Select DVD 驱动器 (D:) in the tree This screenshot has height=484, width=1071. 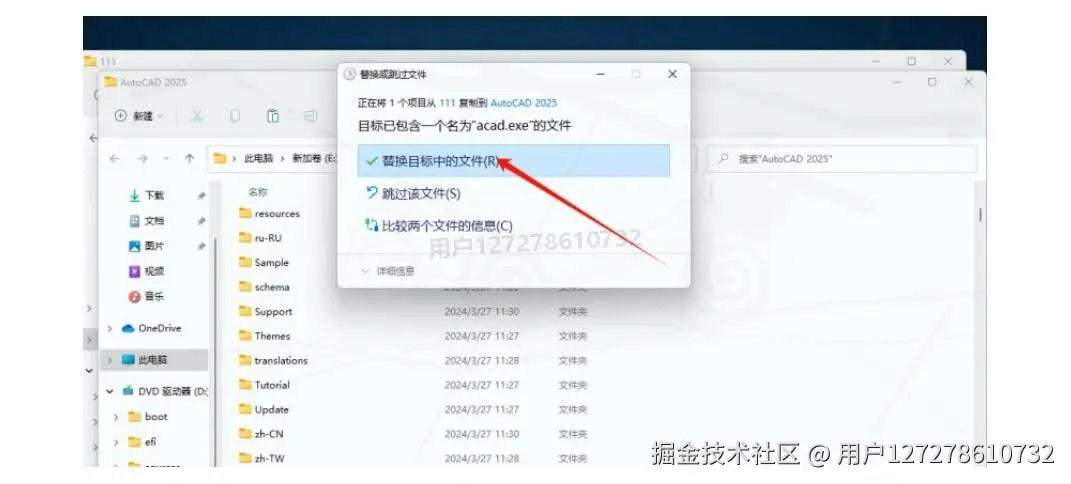[166, 391]
